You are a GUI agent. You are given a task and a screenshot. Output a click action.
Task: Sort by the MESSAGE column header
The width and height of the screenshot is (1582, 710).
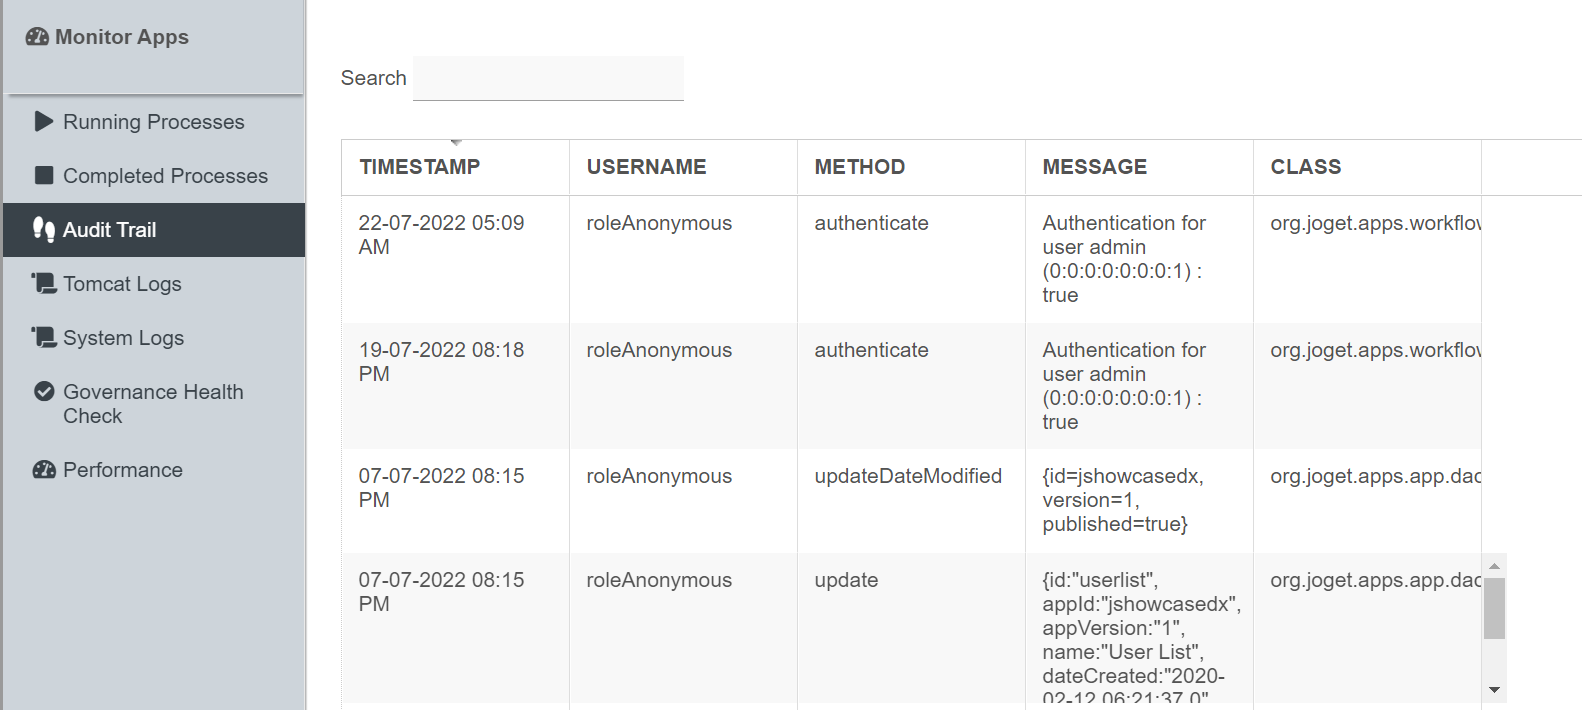[x=1094, y=167]
